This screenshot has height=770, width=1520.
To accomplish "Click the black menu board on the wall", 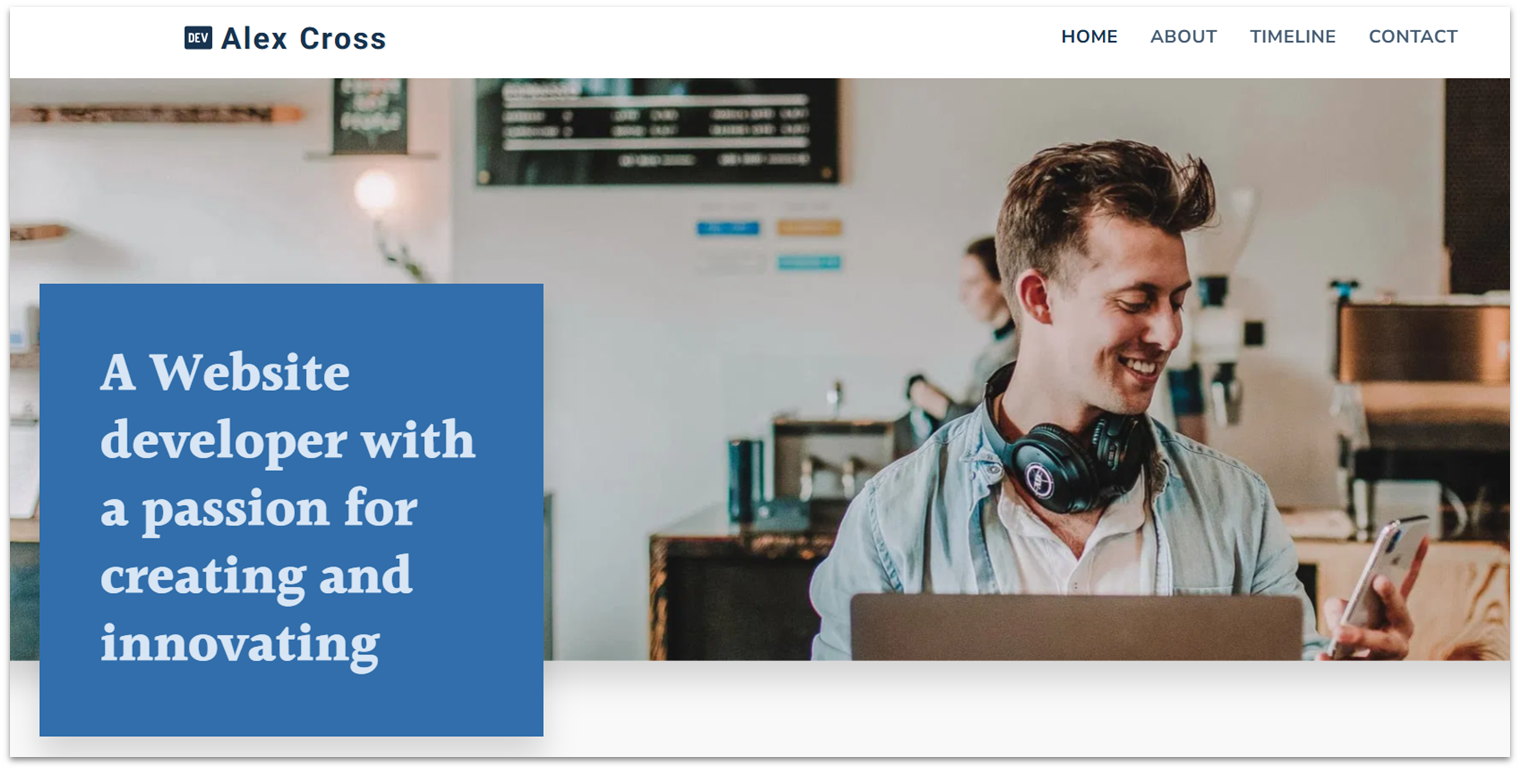I will coord(657,131).
